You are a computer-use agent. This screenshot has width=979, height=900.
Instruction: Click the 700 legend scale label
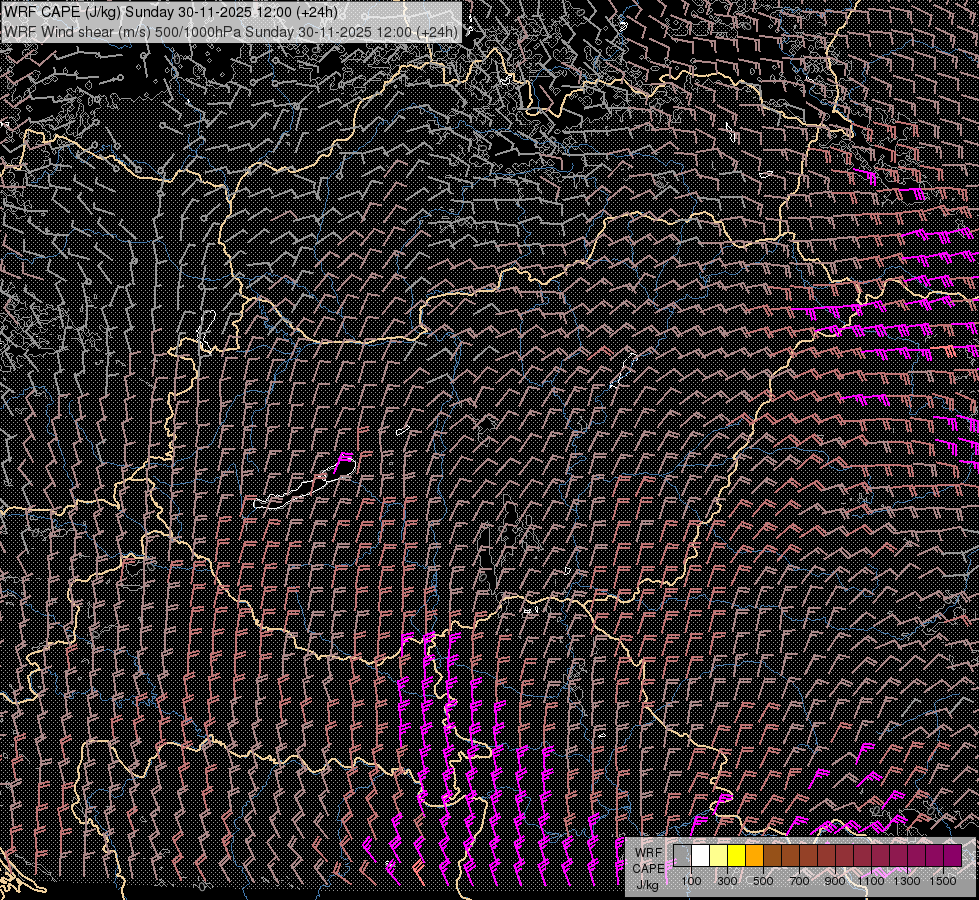799,881
